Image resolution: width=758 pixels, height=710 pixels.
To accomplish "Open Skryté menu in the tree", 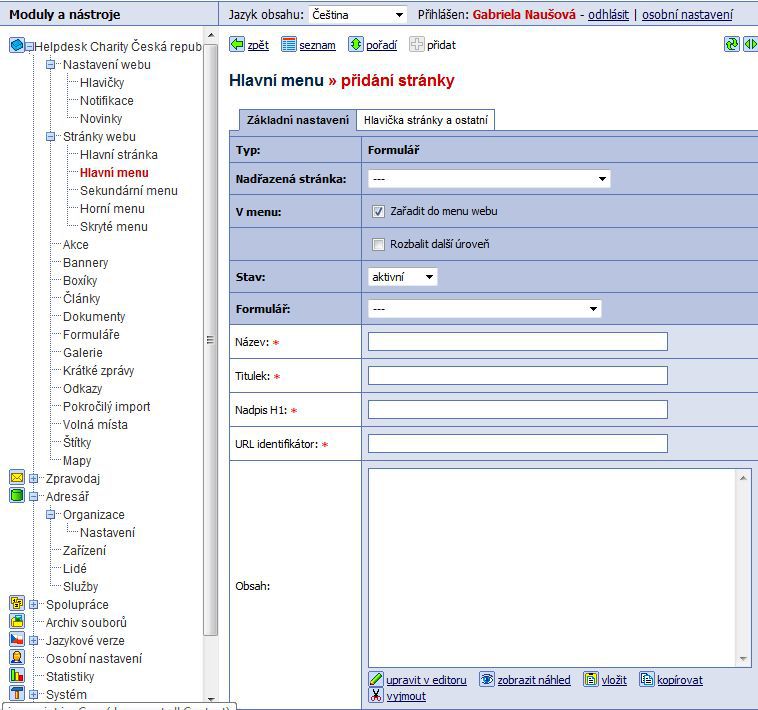I will 114,226.
